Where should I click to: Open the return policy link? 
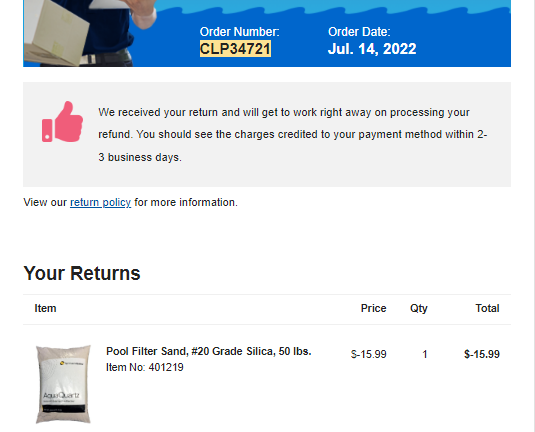click(100, 202)
